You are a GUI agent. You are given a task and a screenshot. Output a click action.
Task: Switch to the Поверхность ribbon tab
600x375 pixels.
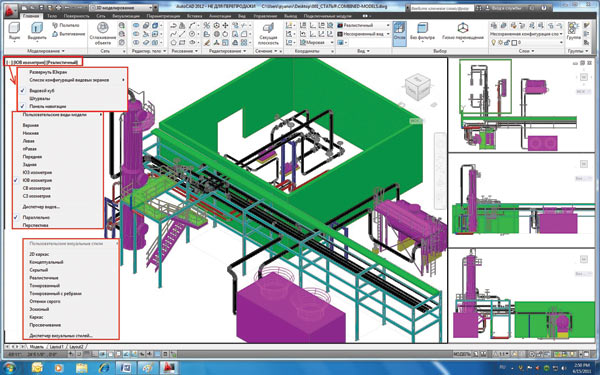coord(76,16)
